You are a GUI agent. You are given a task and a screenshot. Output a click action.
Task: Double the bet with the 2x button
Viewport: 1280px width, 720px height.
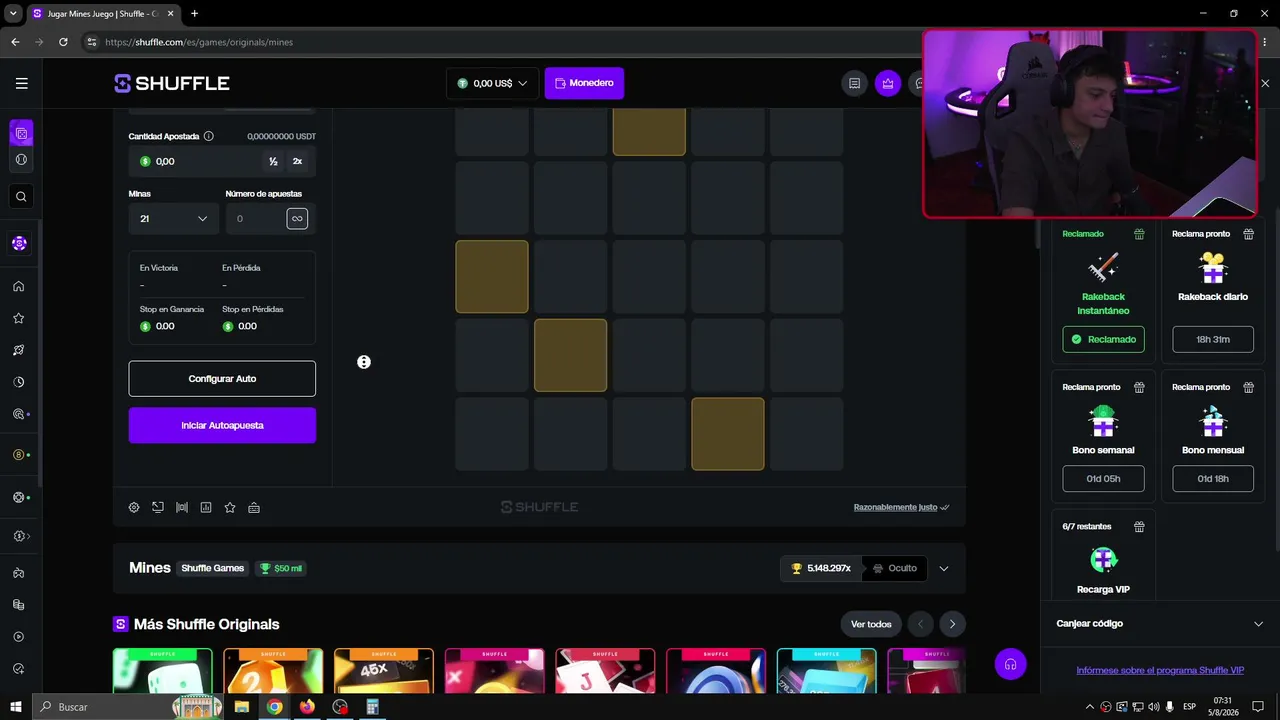pos(297,161)
